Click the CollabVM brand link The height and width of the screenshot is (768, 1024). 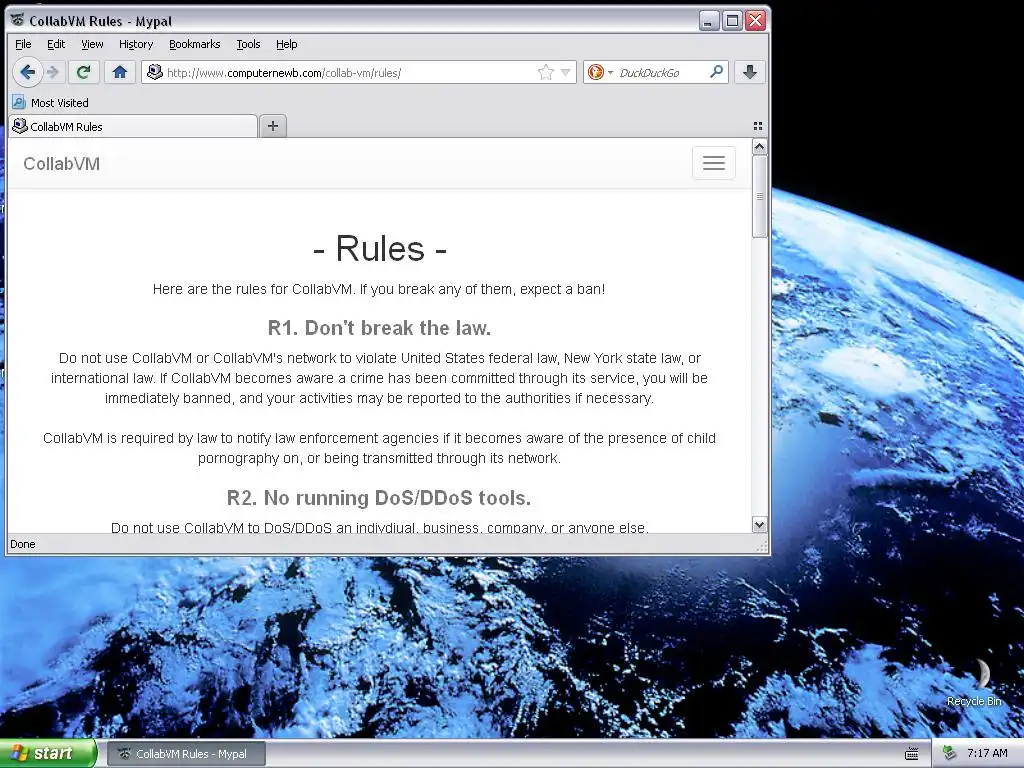click(x=61, y=164)
